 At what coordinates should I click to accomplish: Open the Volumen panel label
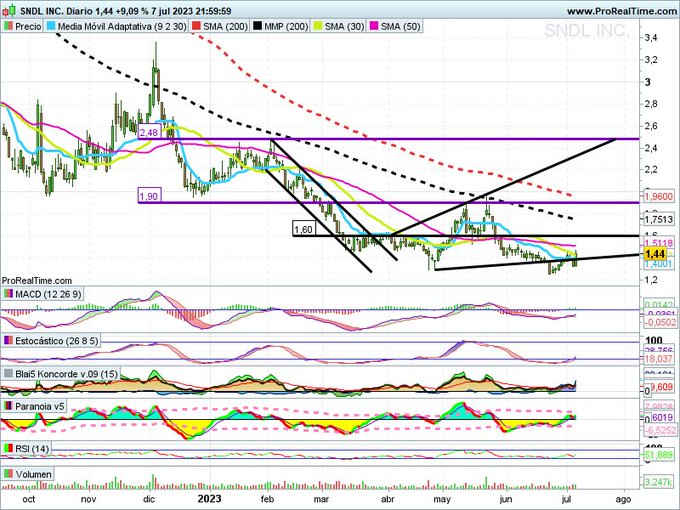point(33,474)
